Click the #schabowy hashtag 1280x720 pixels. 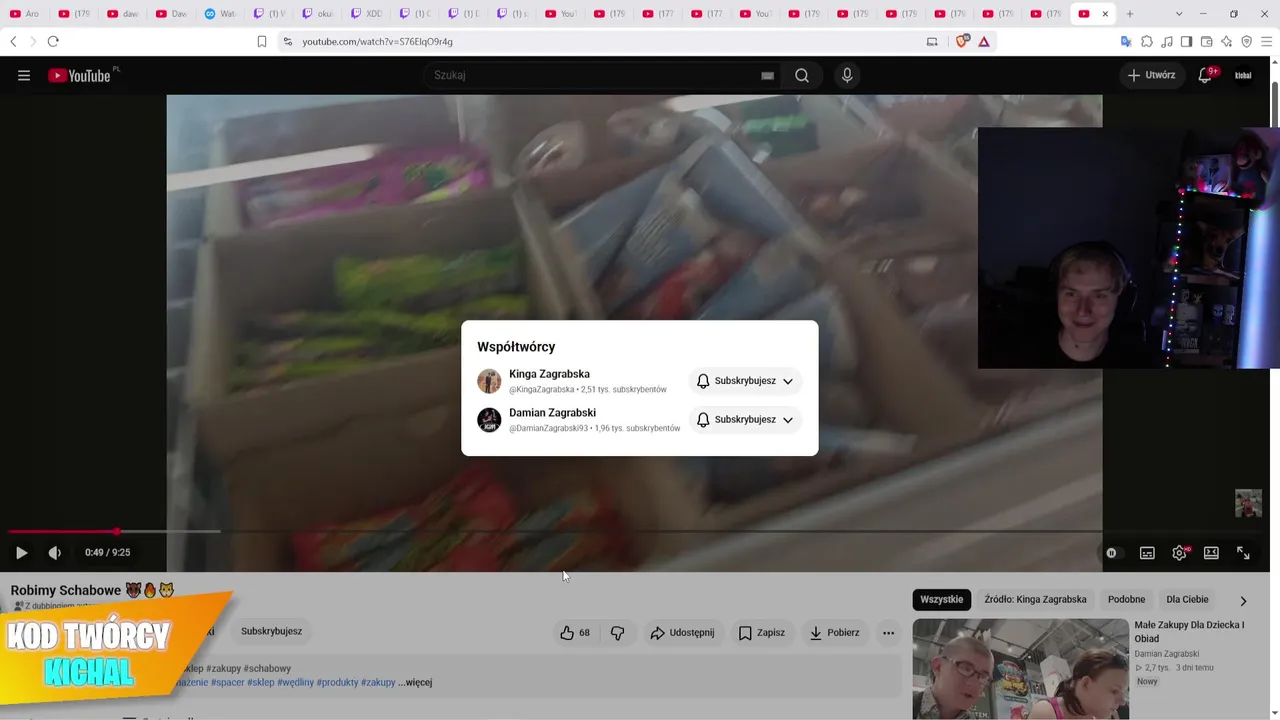[267, 669]
